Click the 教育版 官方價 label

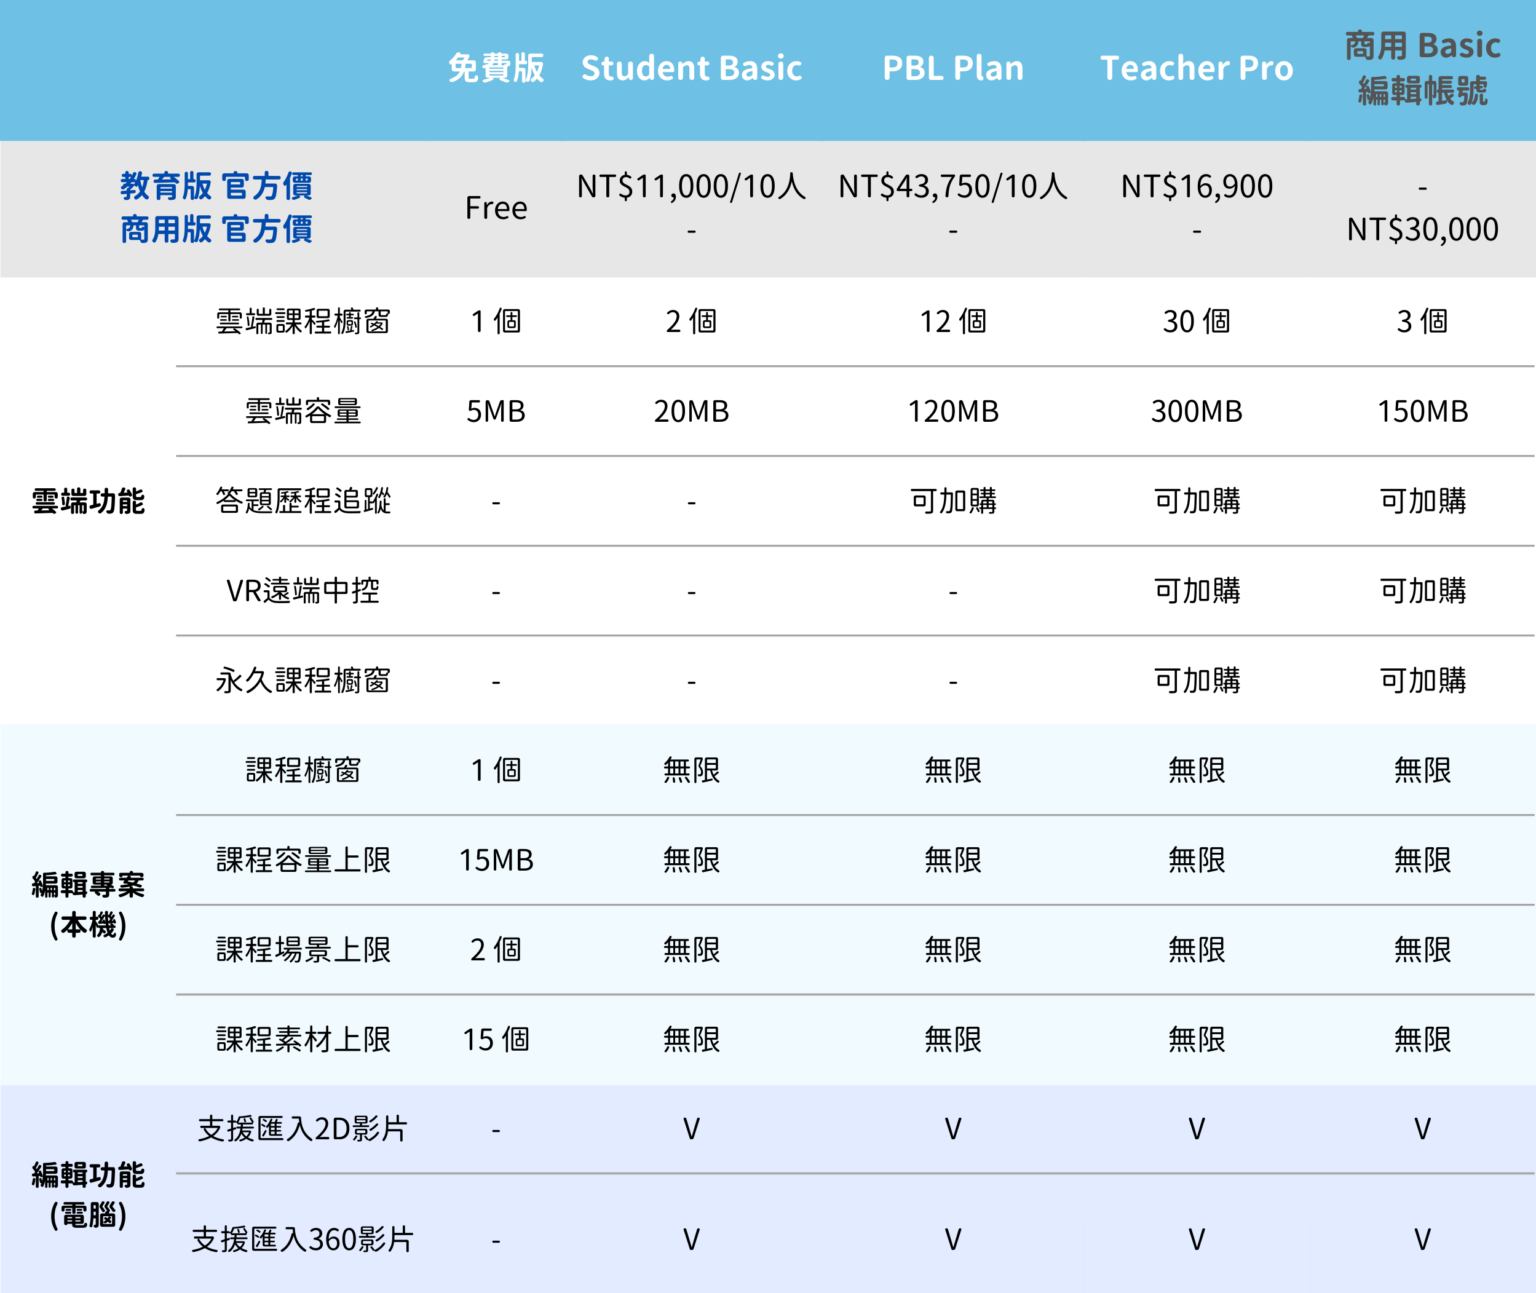tap(216, 186)
